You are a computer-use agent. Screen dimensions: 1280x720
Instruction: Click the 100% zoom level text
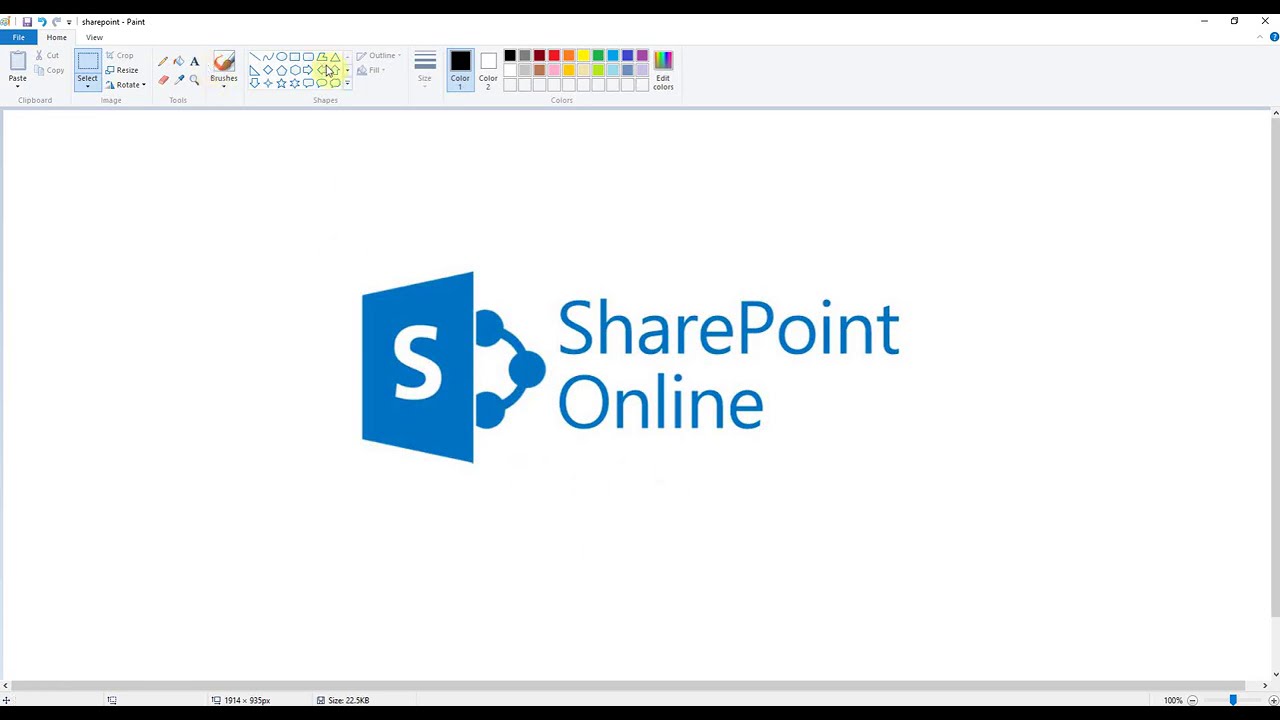[1173, 700]
